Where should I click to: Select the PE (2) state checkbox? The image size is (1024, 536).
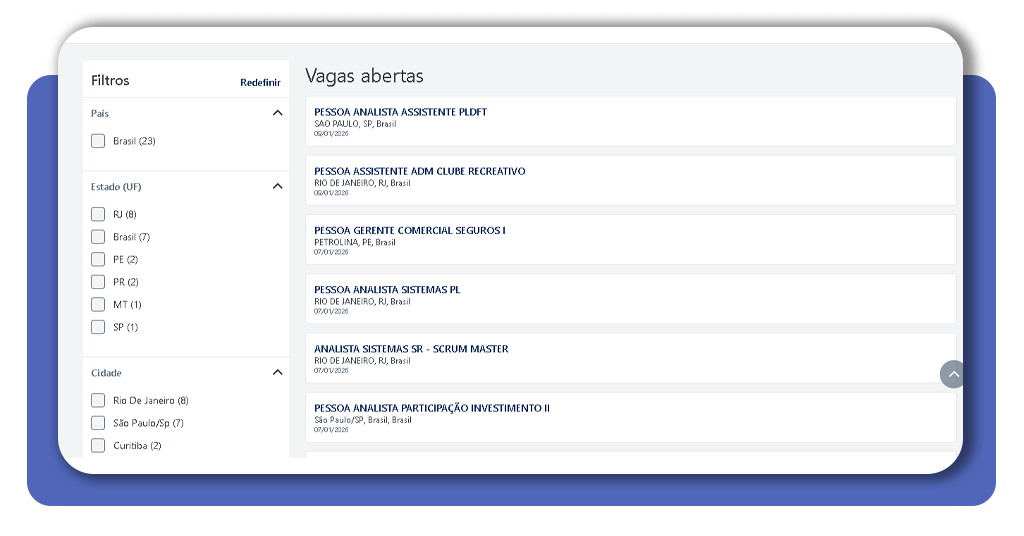[98, 259]
